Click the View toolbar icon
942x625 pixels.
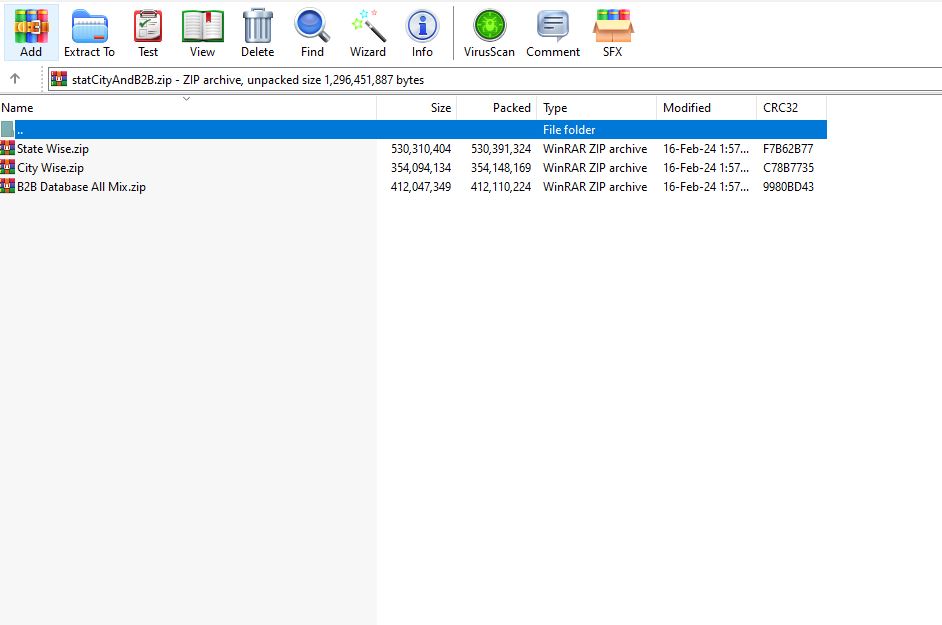[x=202, y=32]
